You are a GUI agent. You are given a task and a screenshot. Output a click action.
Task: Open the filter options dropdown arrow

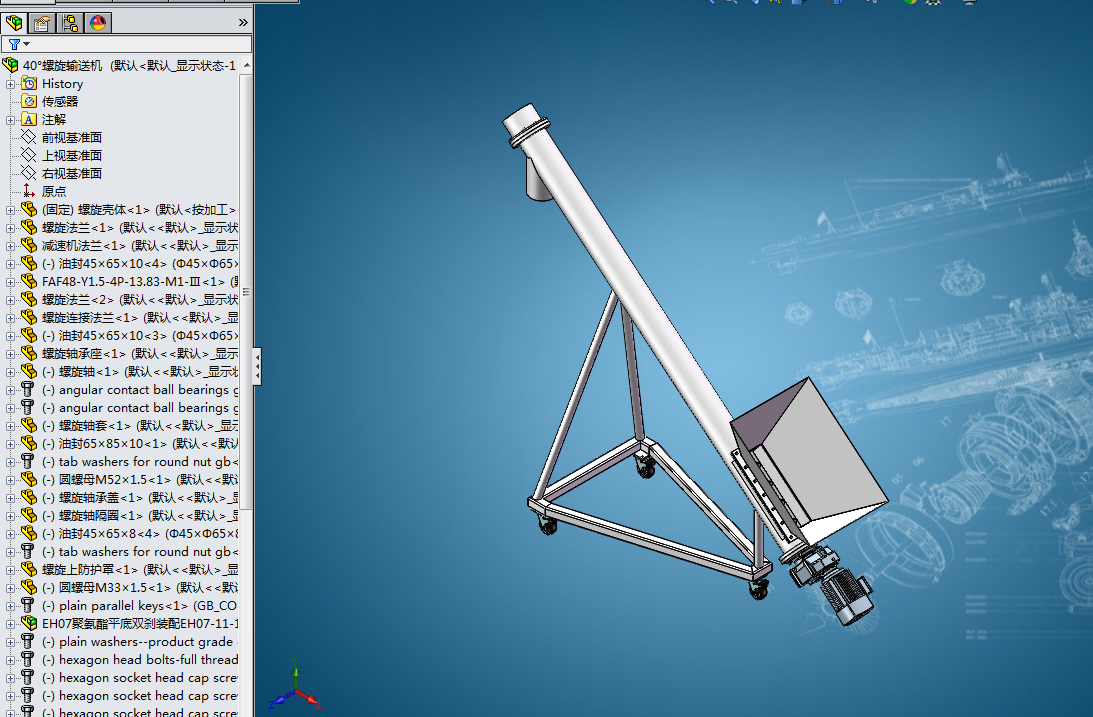point(26,44)
